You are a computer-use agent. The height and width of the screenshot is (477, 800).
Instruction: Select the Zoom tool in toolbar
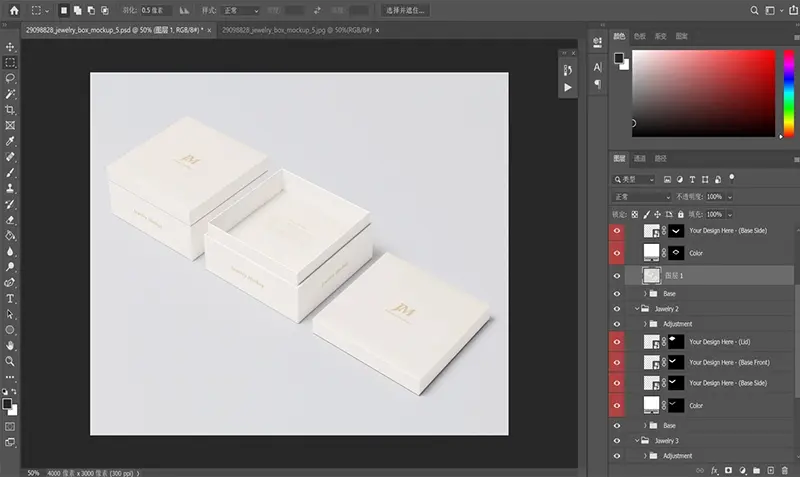10,361
